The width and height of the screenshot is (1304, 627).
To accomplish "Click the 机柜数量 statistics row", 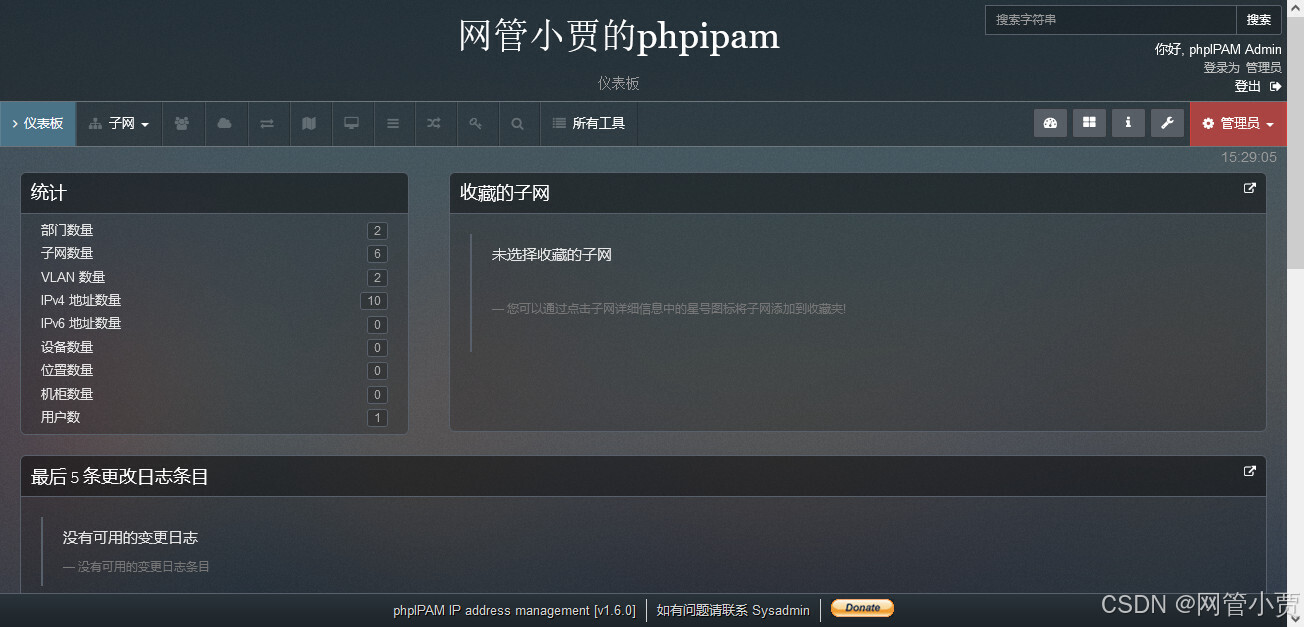I will 214,394.
